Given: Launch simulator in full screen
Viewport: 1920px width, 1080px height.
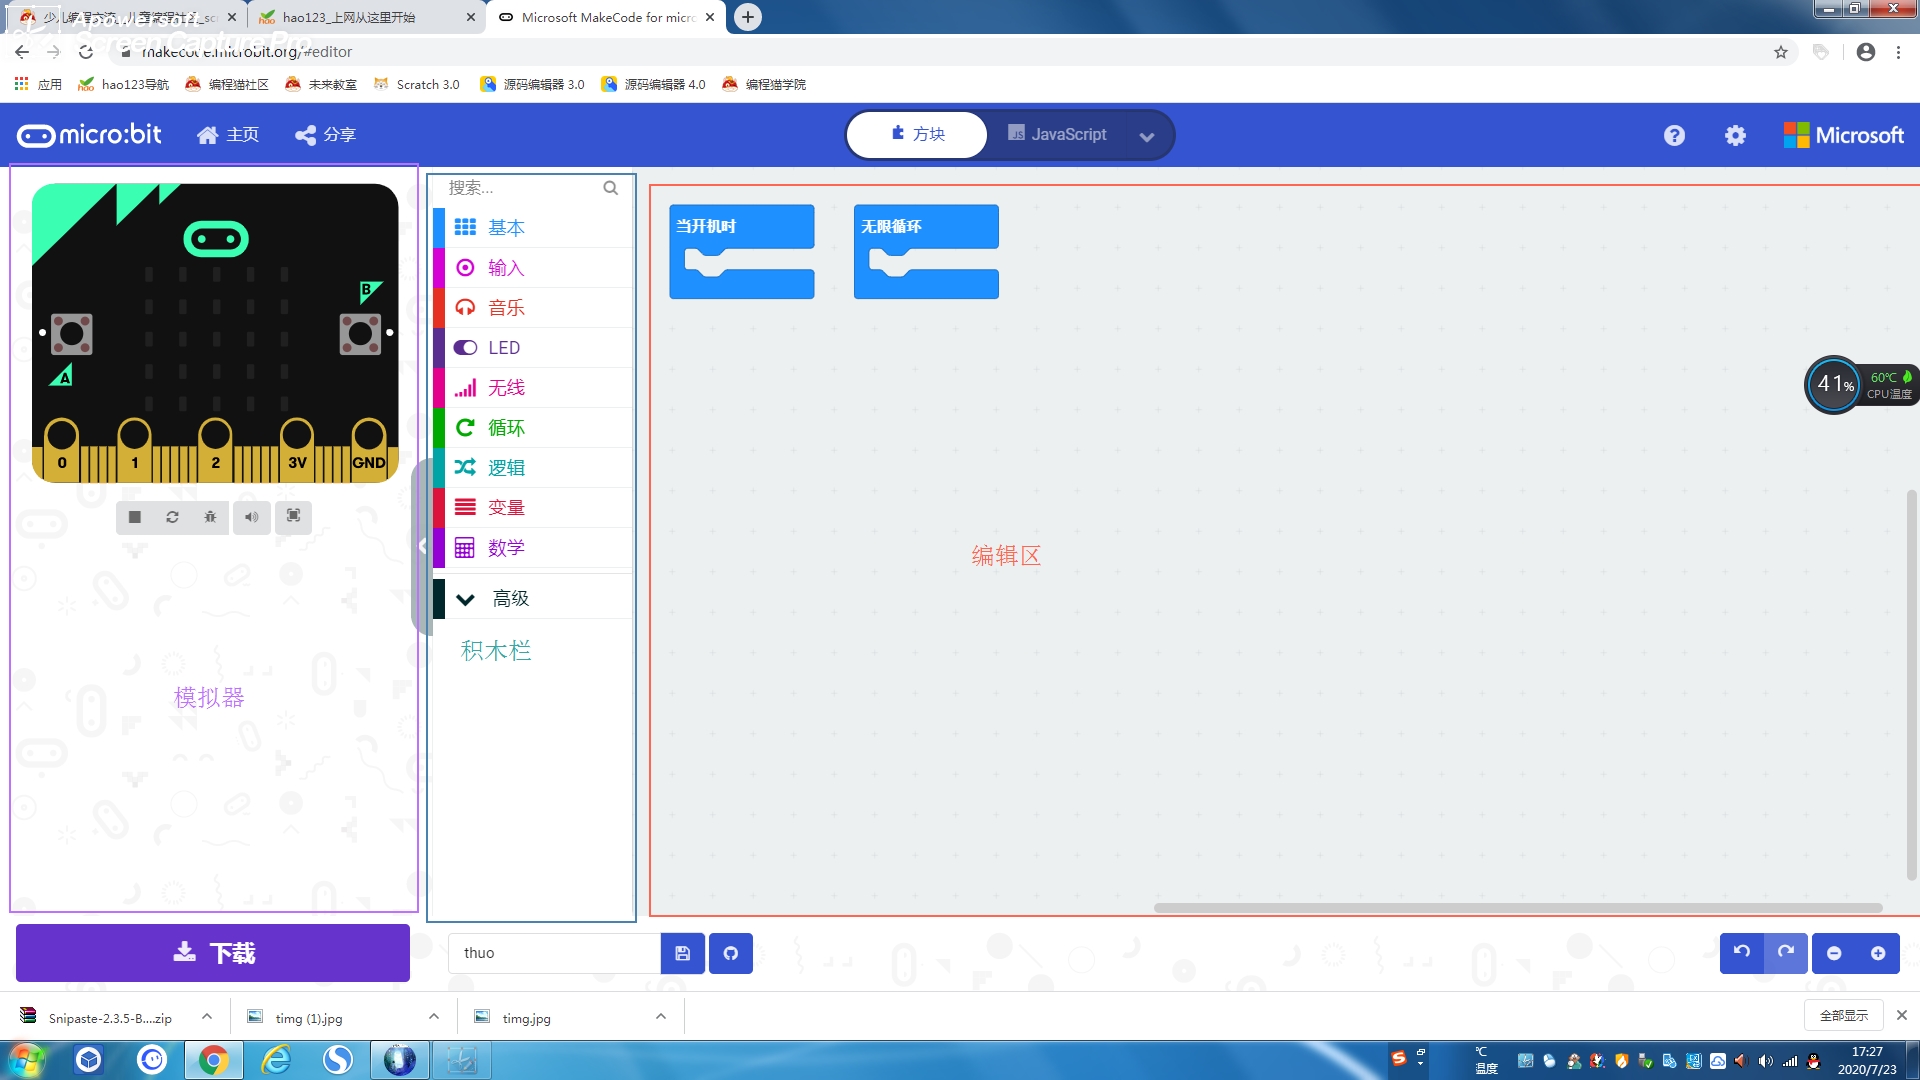Looking at the screenshot, I should pos(293,516).
